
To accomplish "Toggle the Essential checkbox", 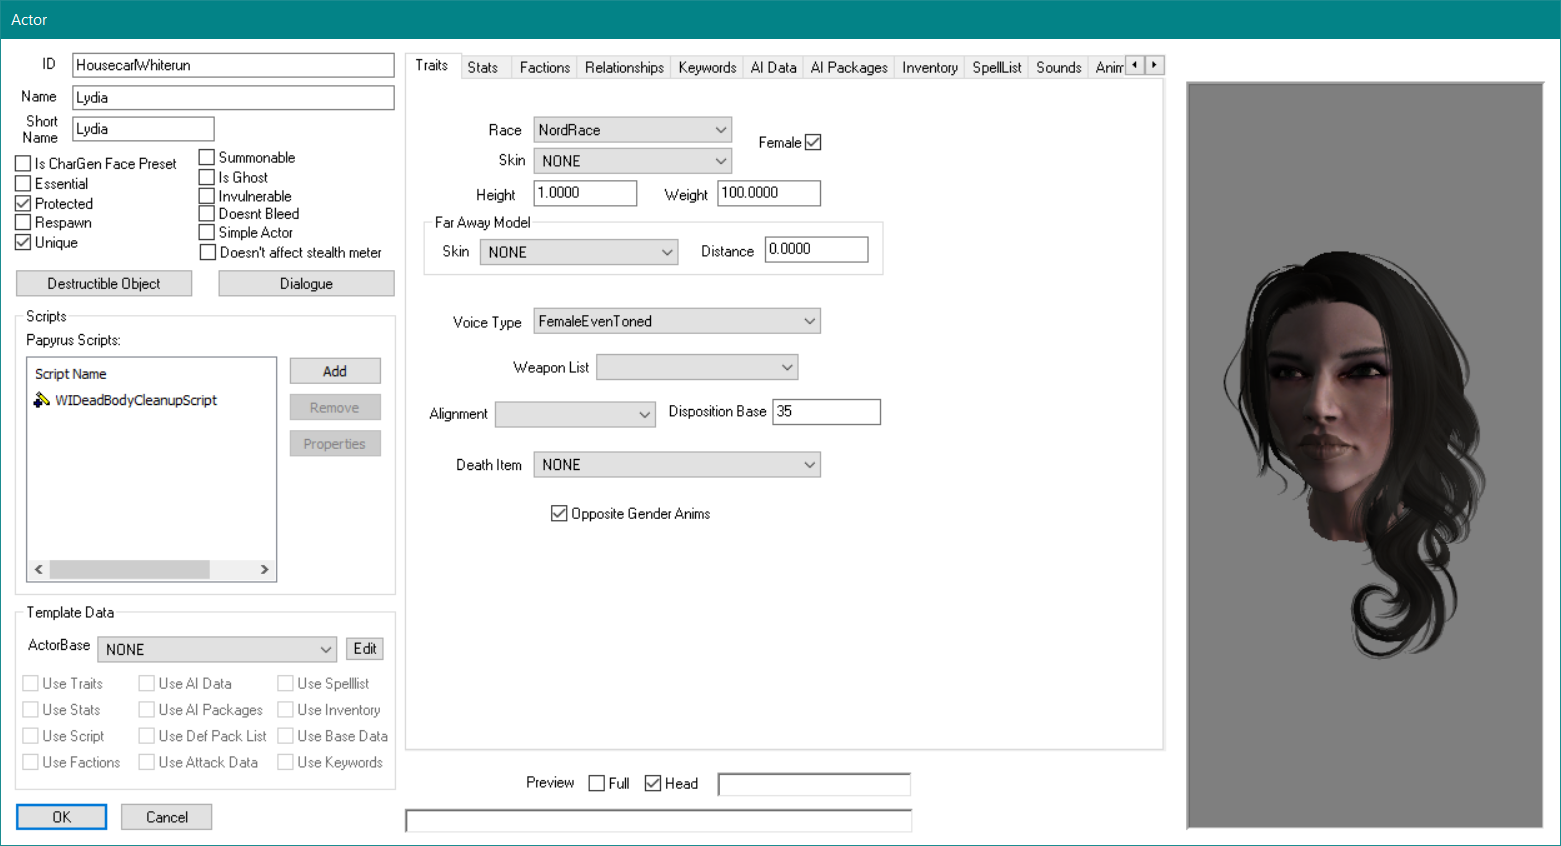I will [x=23, y=184].
